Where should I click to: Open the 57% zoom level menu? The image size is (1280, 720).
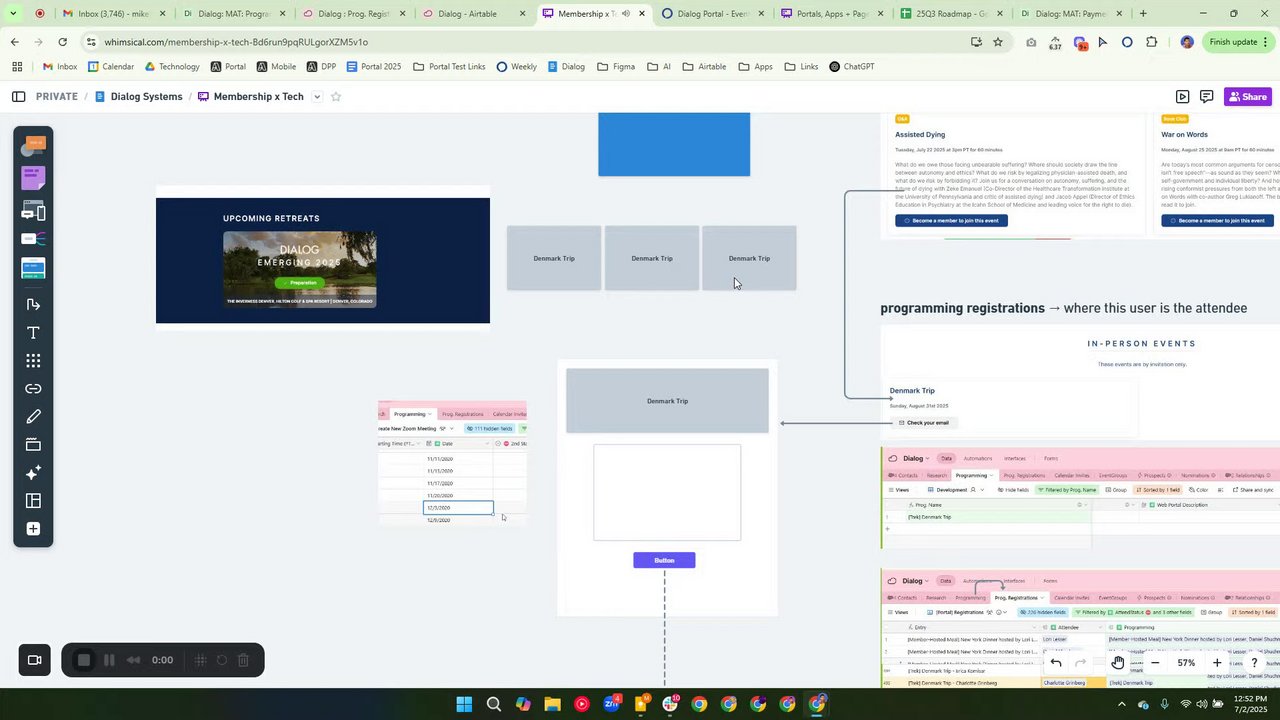[1186, 663]
